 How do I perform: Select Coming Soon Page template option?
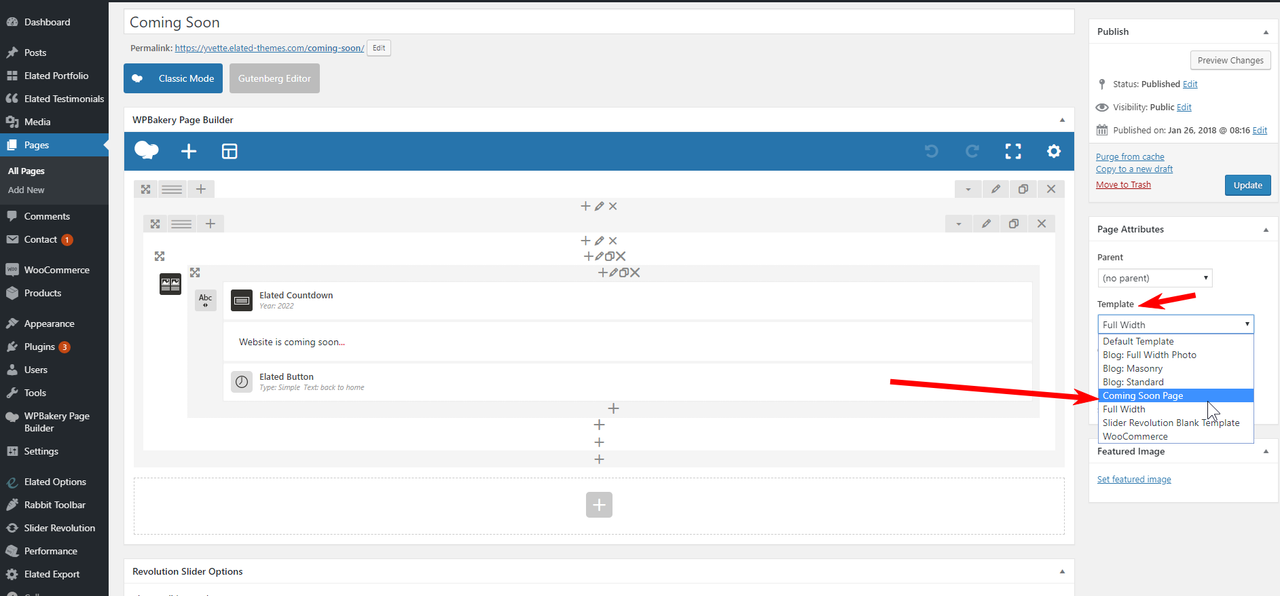point(1176,396)
